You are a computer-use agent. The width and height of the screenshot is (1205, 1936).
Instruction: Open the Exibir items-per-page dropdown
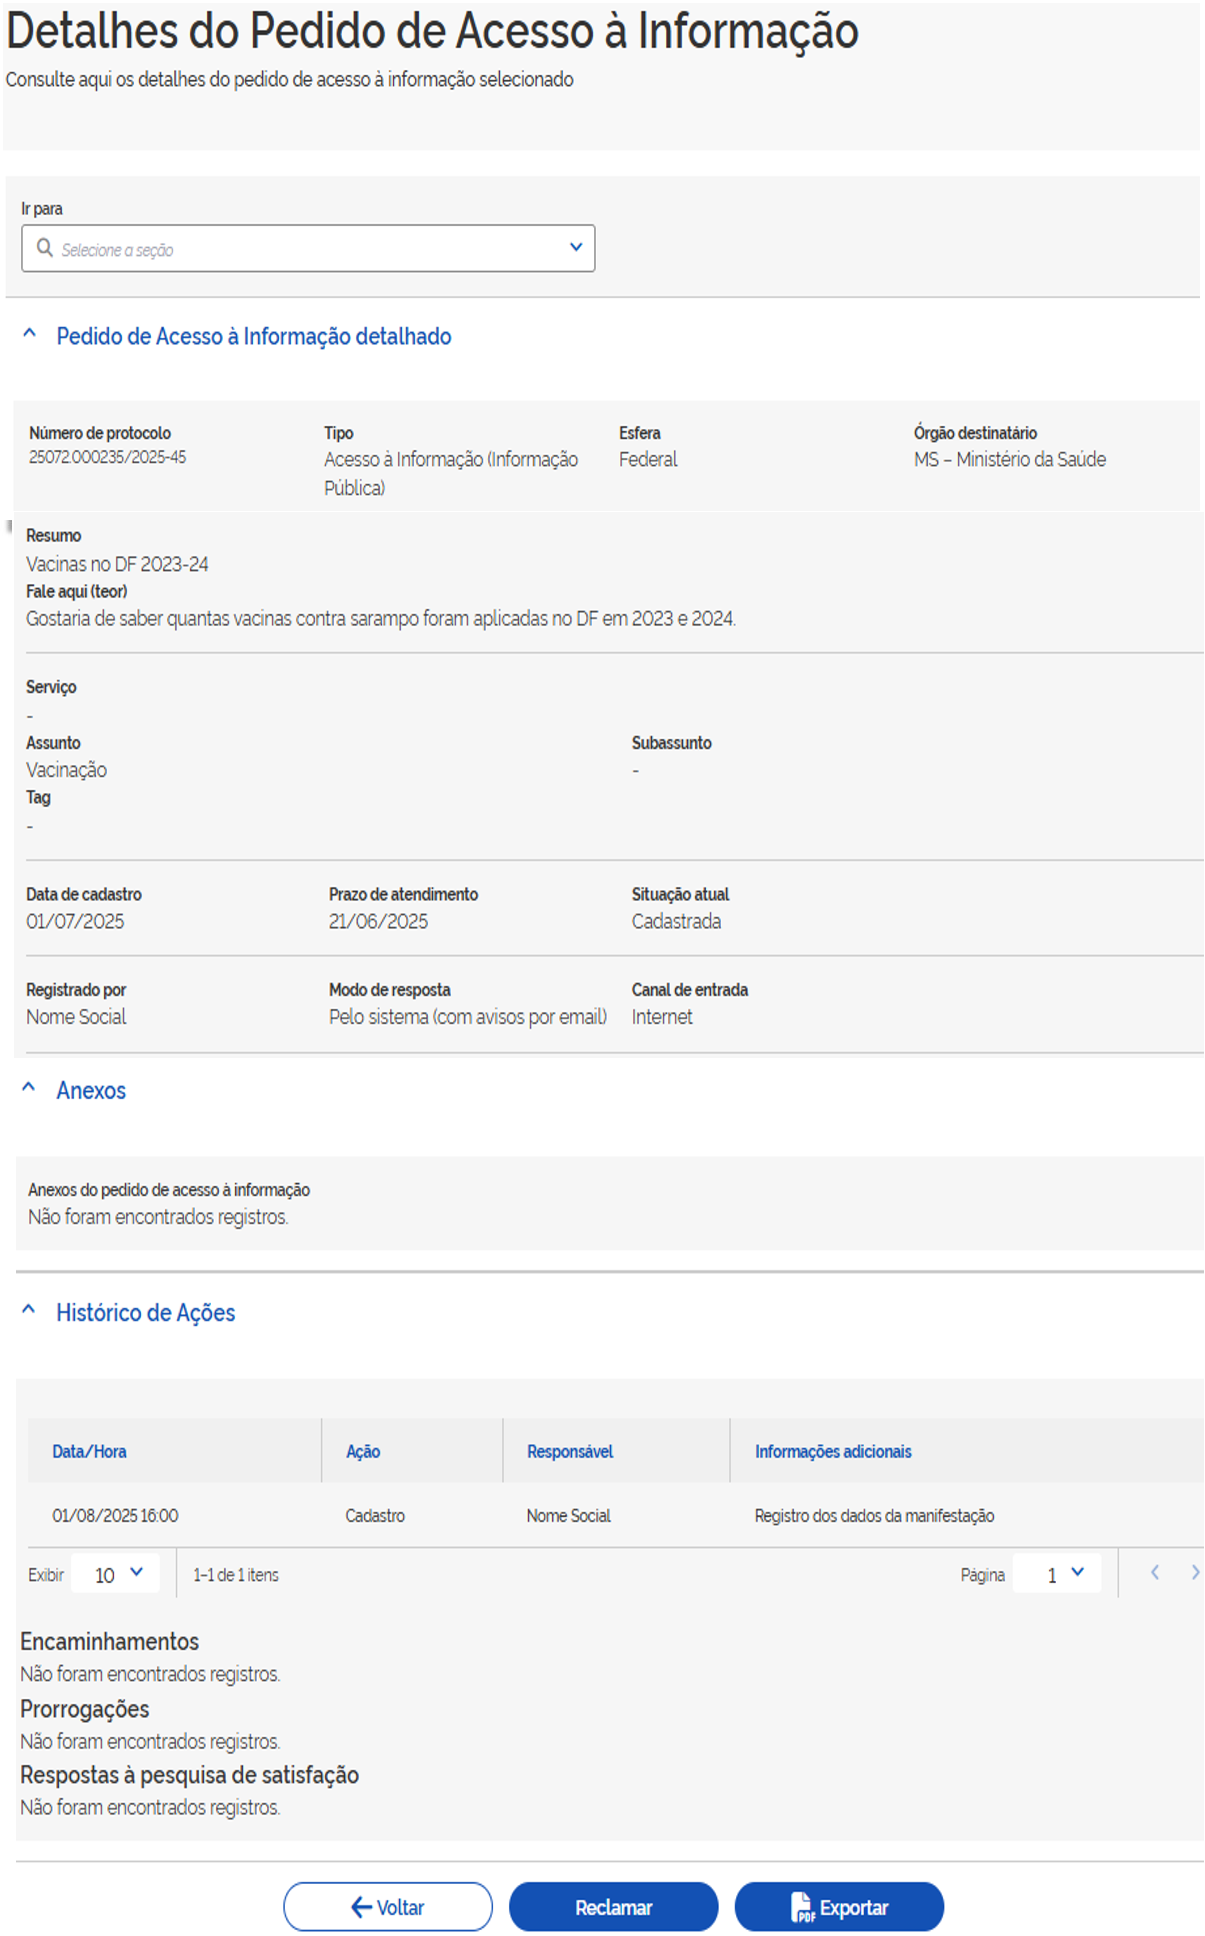(118, 1575)
